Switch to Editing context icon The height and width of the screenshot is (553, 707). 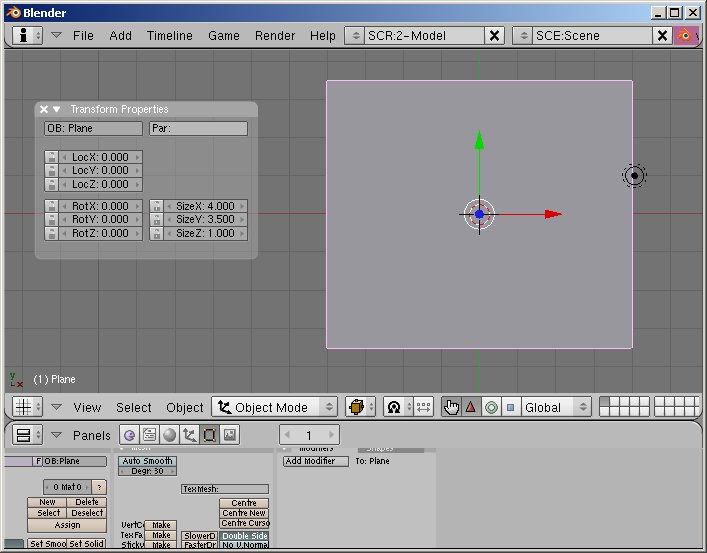pos(210,435)
